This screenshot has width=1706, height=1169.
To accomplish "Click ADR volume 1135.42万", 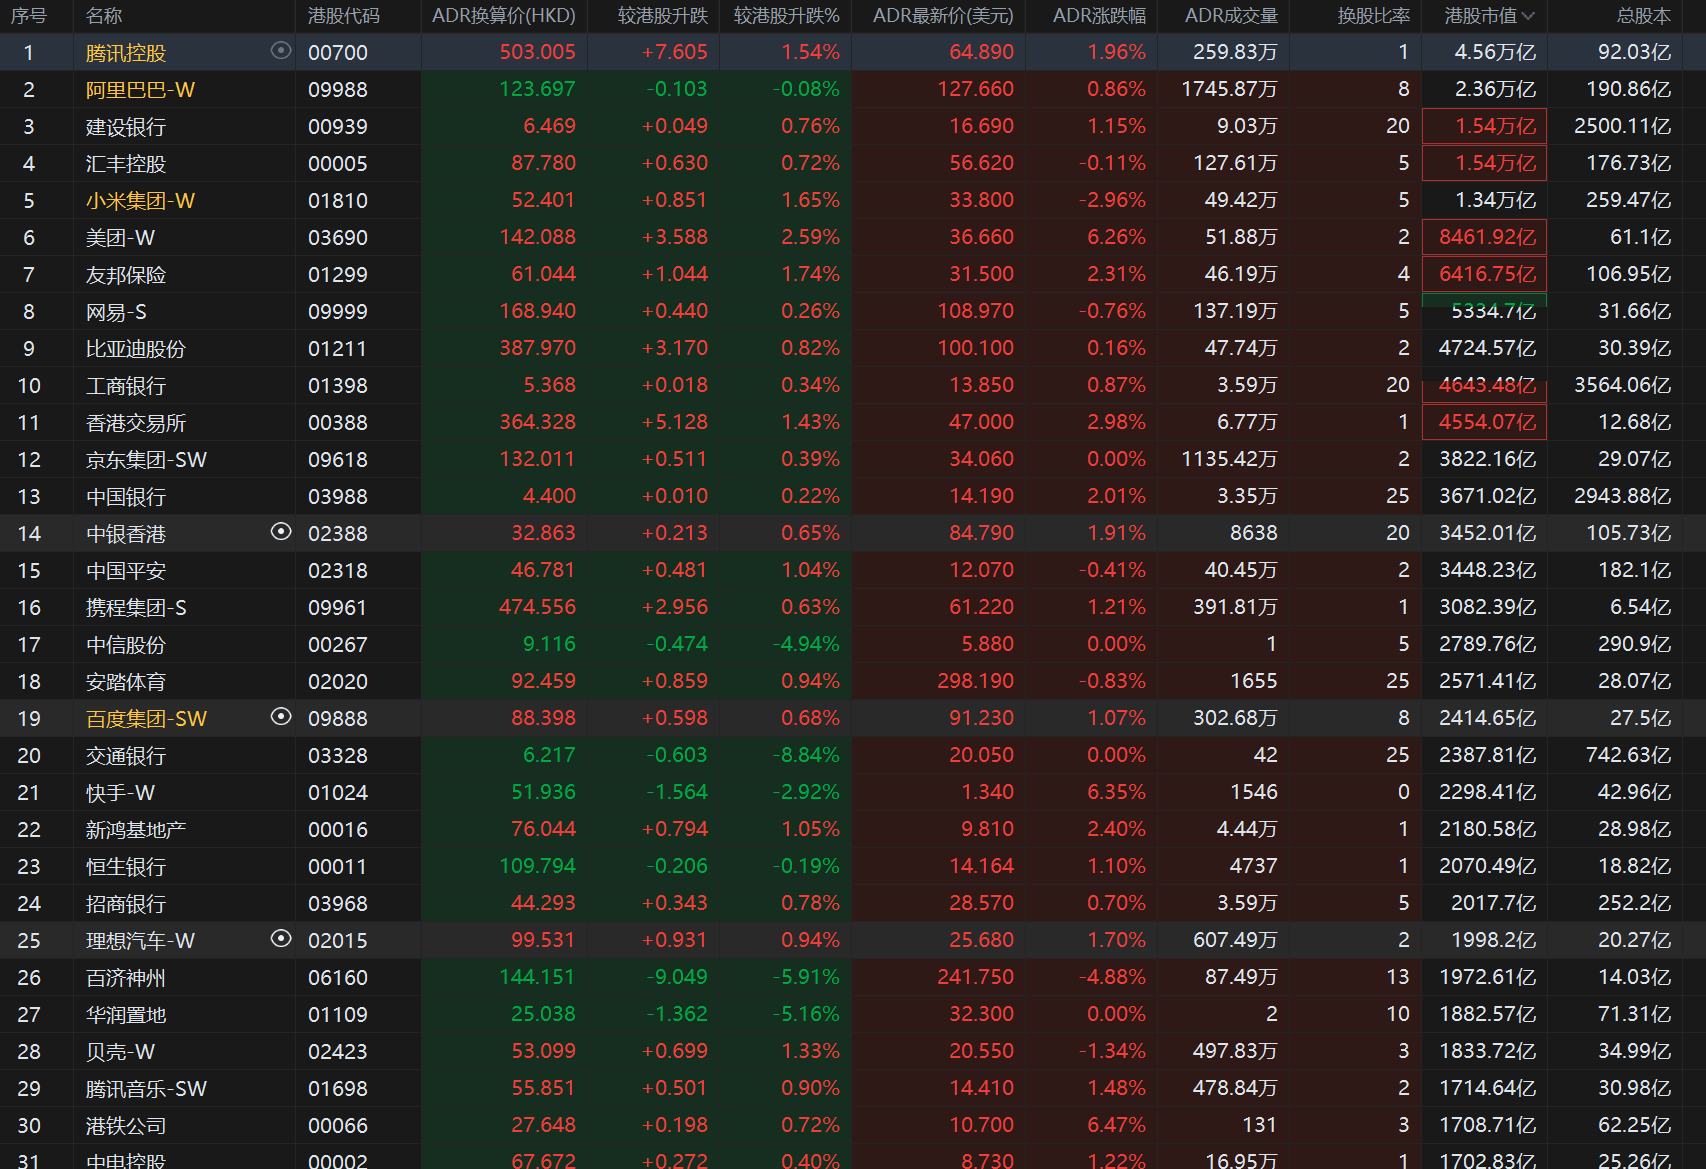I will coord(1229,459).
